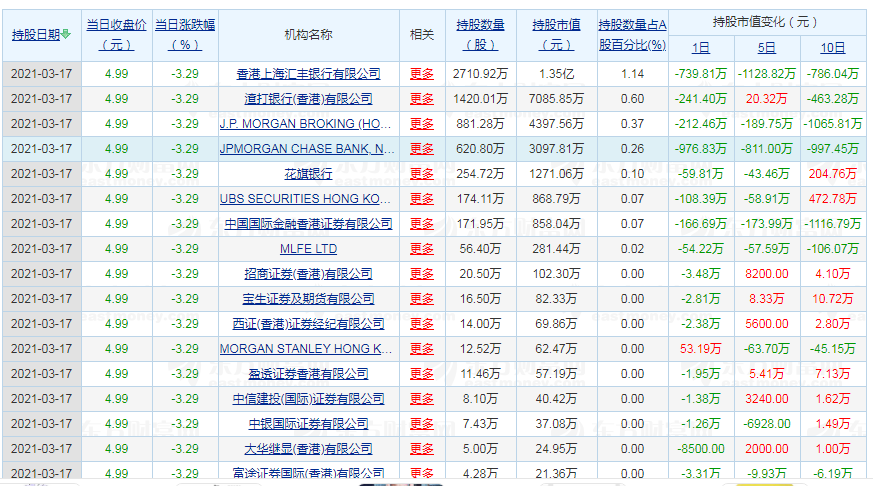The width and height of the screenshot is (873, 486).
Task: Click 更多 for 招商证券(香港) row
Action: pos(422,274)
